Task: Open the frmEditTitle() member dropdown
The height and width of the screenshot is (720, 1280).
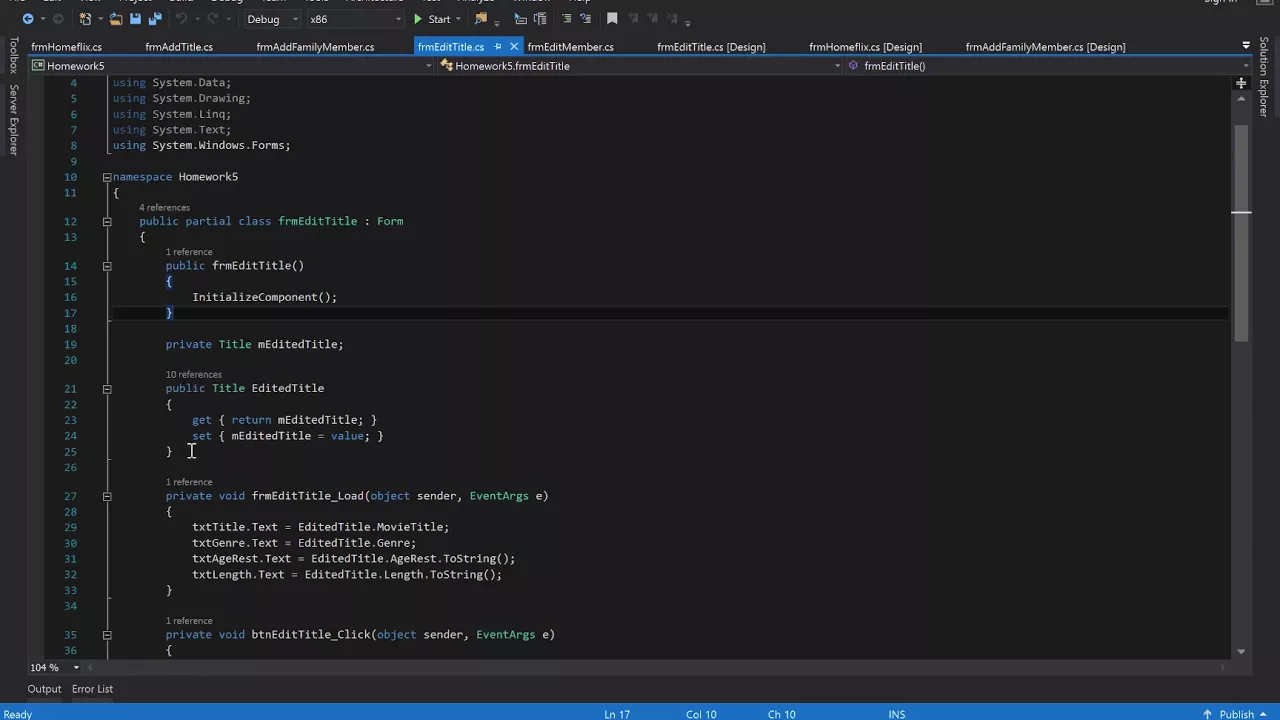Action: 1048,66
